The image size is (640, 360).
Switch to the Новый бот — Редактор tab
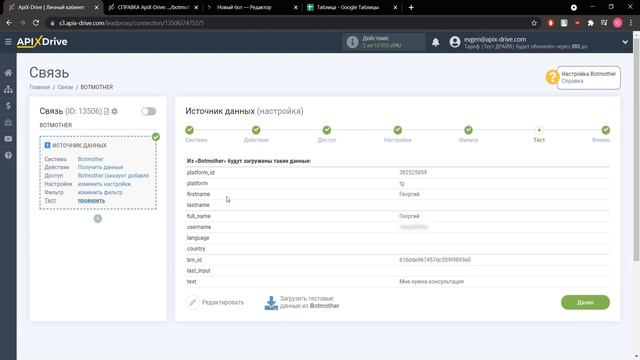pyautogui.click(x=252, y=7)
